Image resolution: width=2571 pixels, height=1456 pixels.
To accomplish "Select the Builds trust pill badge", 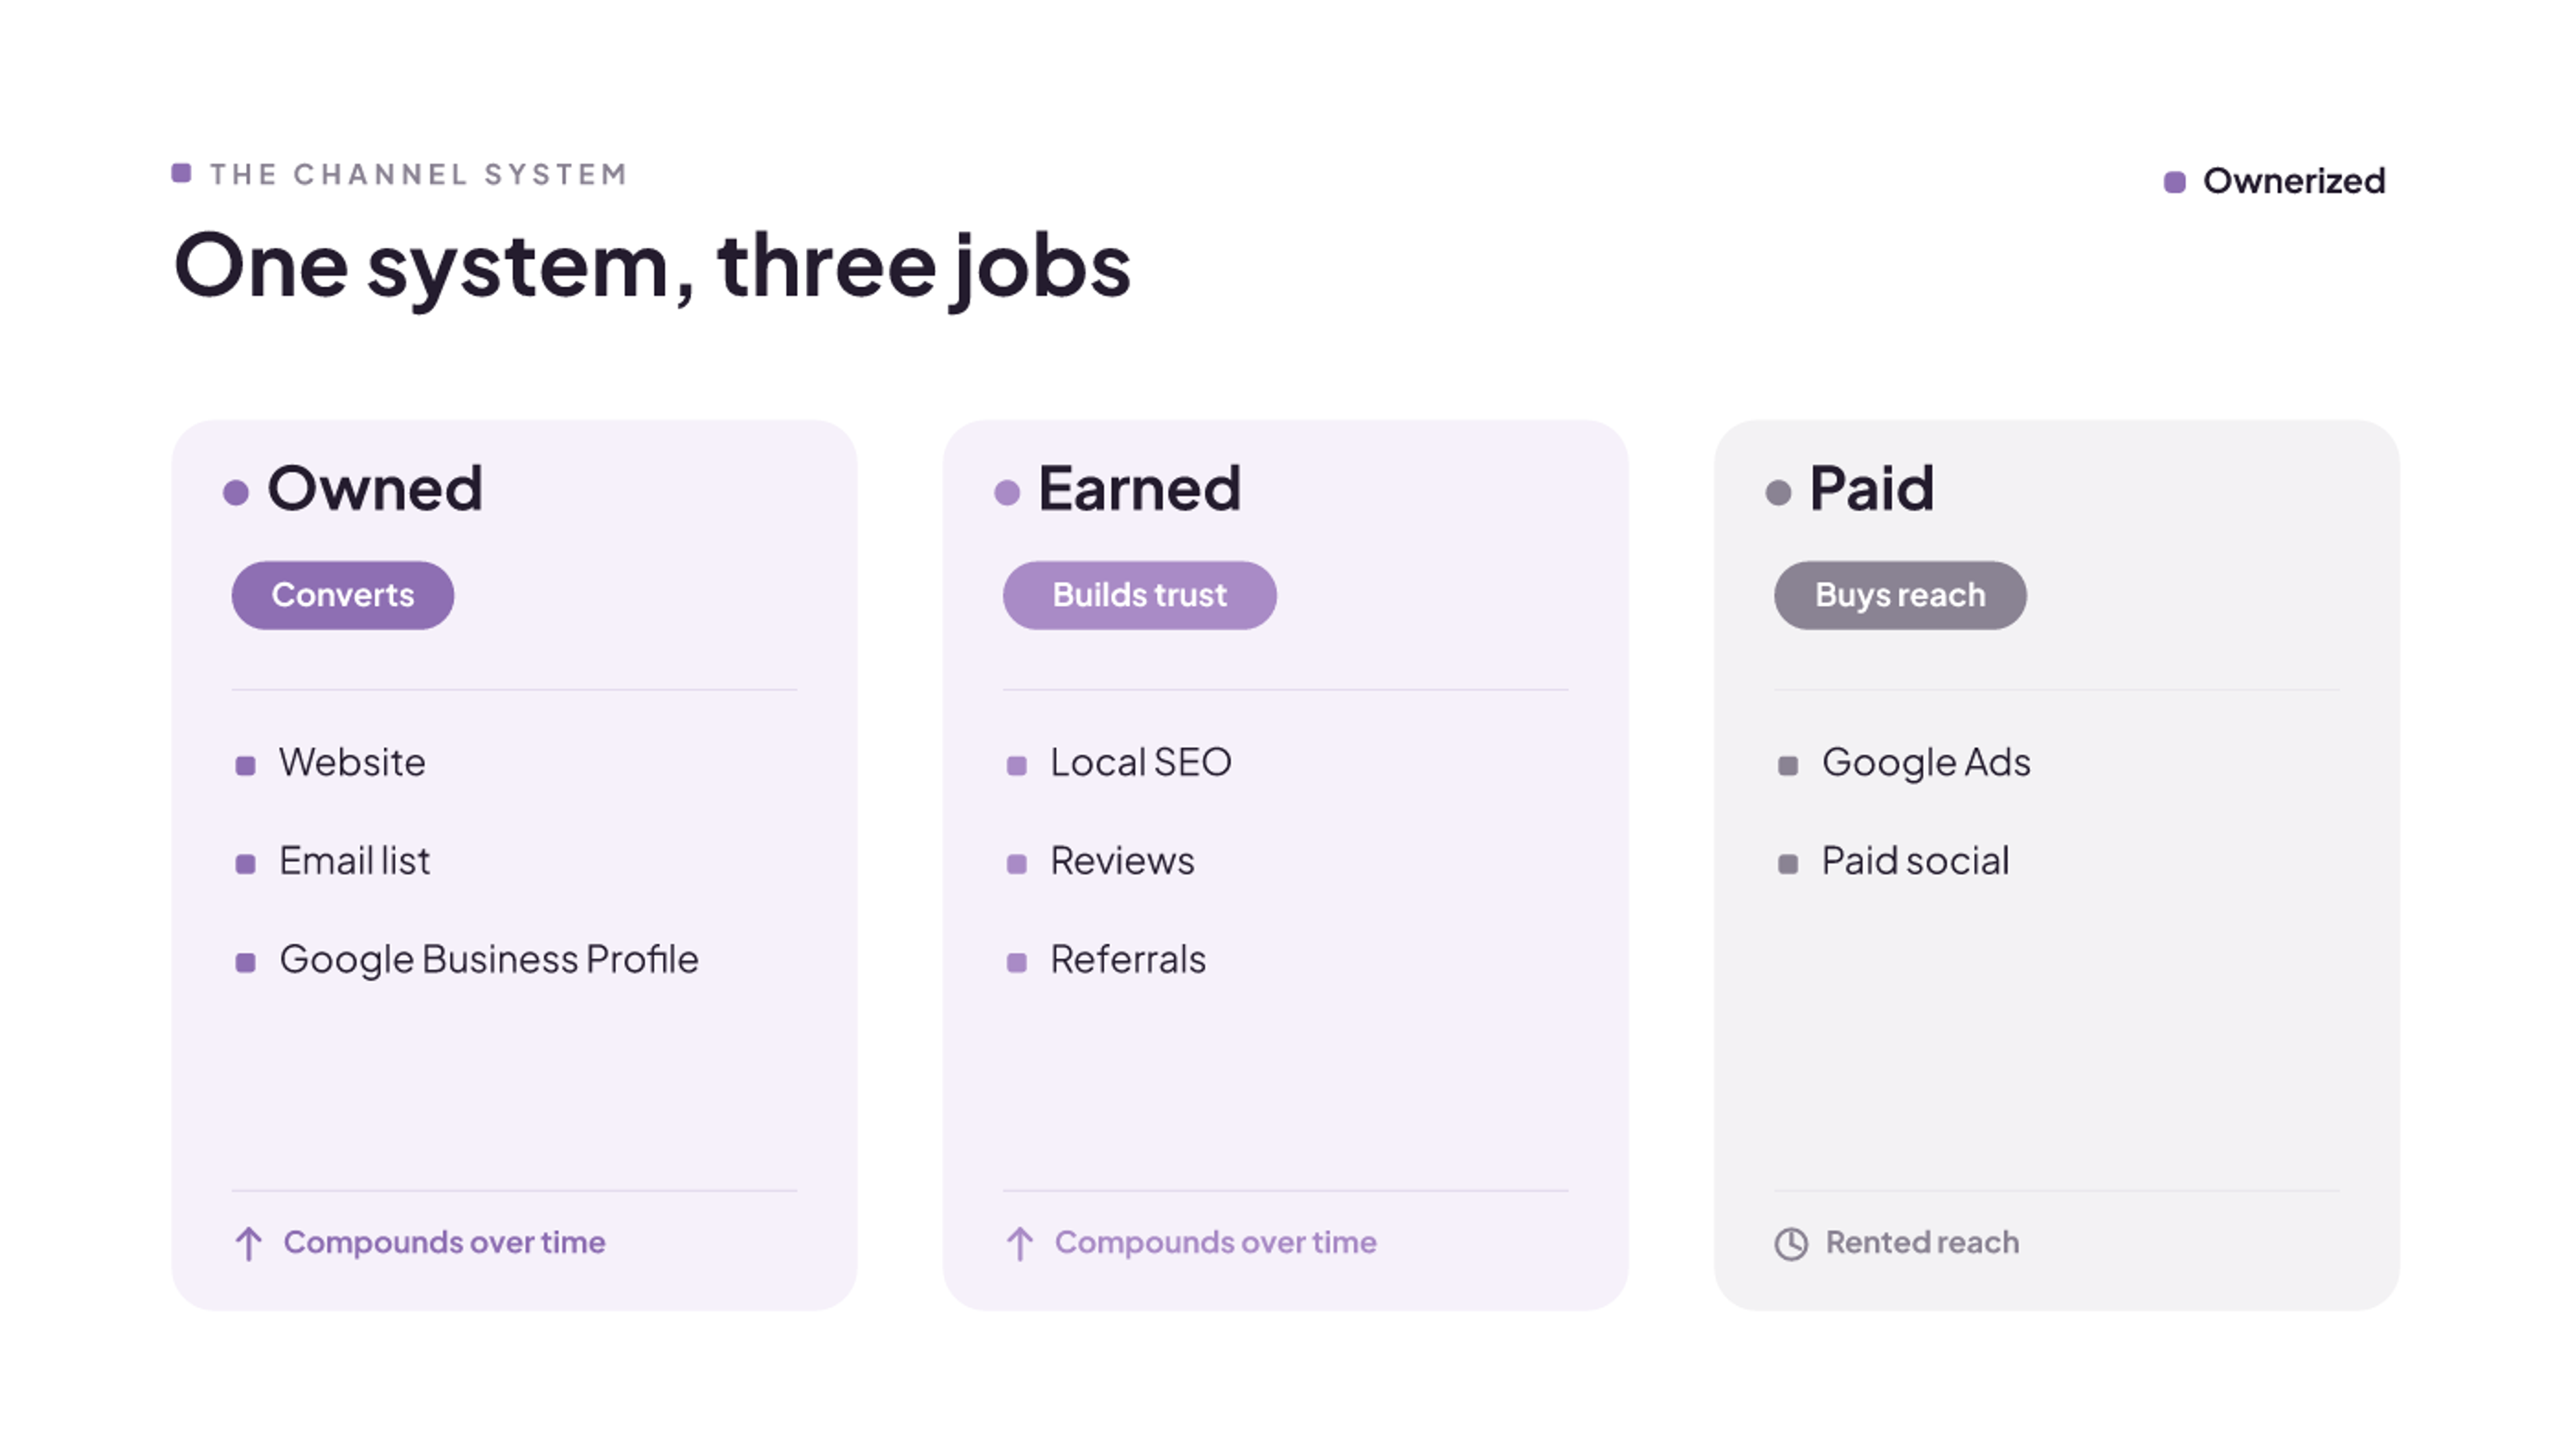I will tap(1139, 595).
